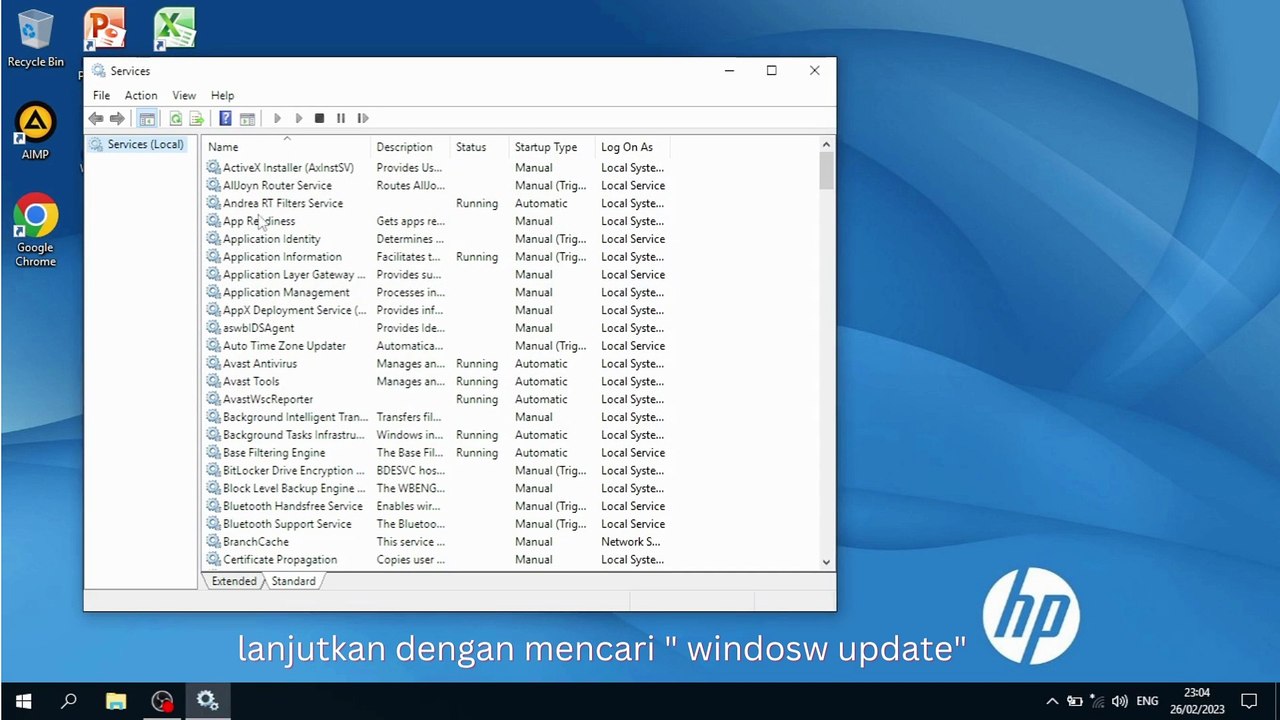Open the volume control in the system tray
The image size is (1280, 720).
(x=1119, y=702)
